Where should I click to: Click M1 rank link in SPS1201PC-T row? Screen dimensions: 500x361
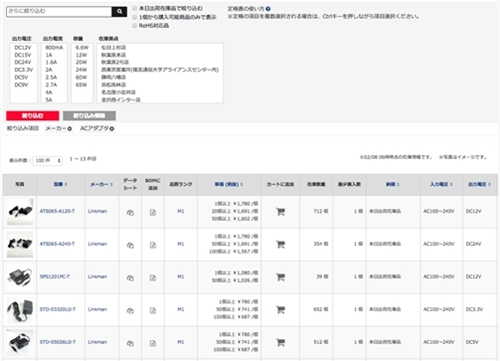[181, 277]
